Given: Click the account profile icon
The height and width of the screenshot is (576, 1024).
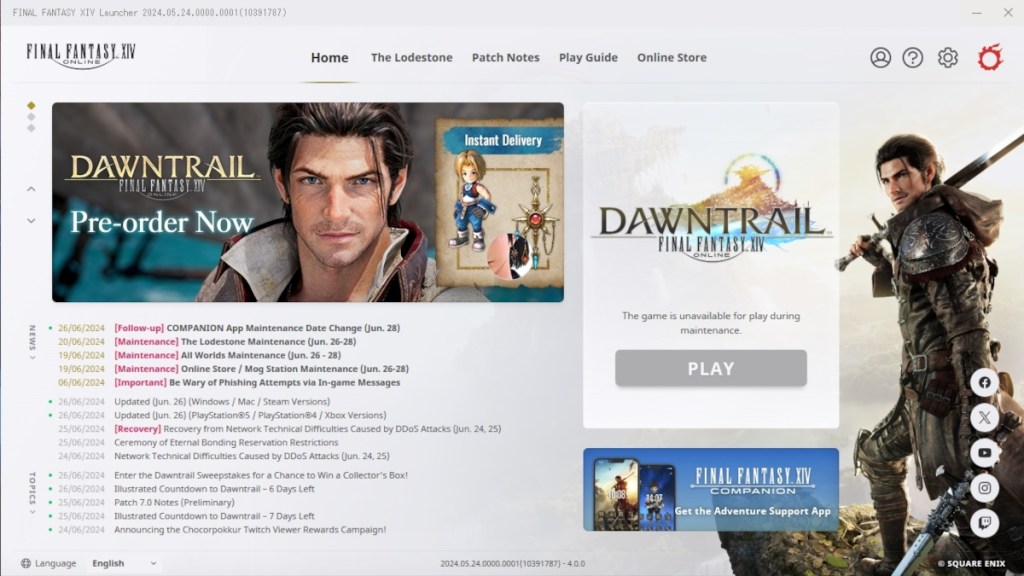Looking at the screenshot, I should click(881, 58).
